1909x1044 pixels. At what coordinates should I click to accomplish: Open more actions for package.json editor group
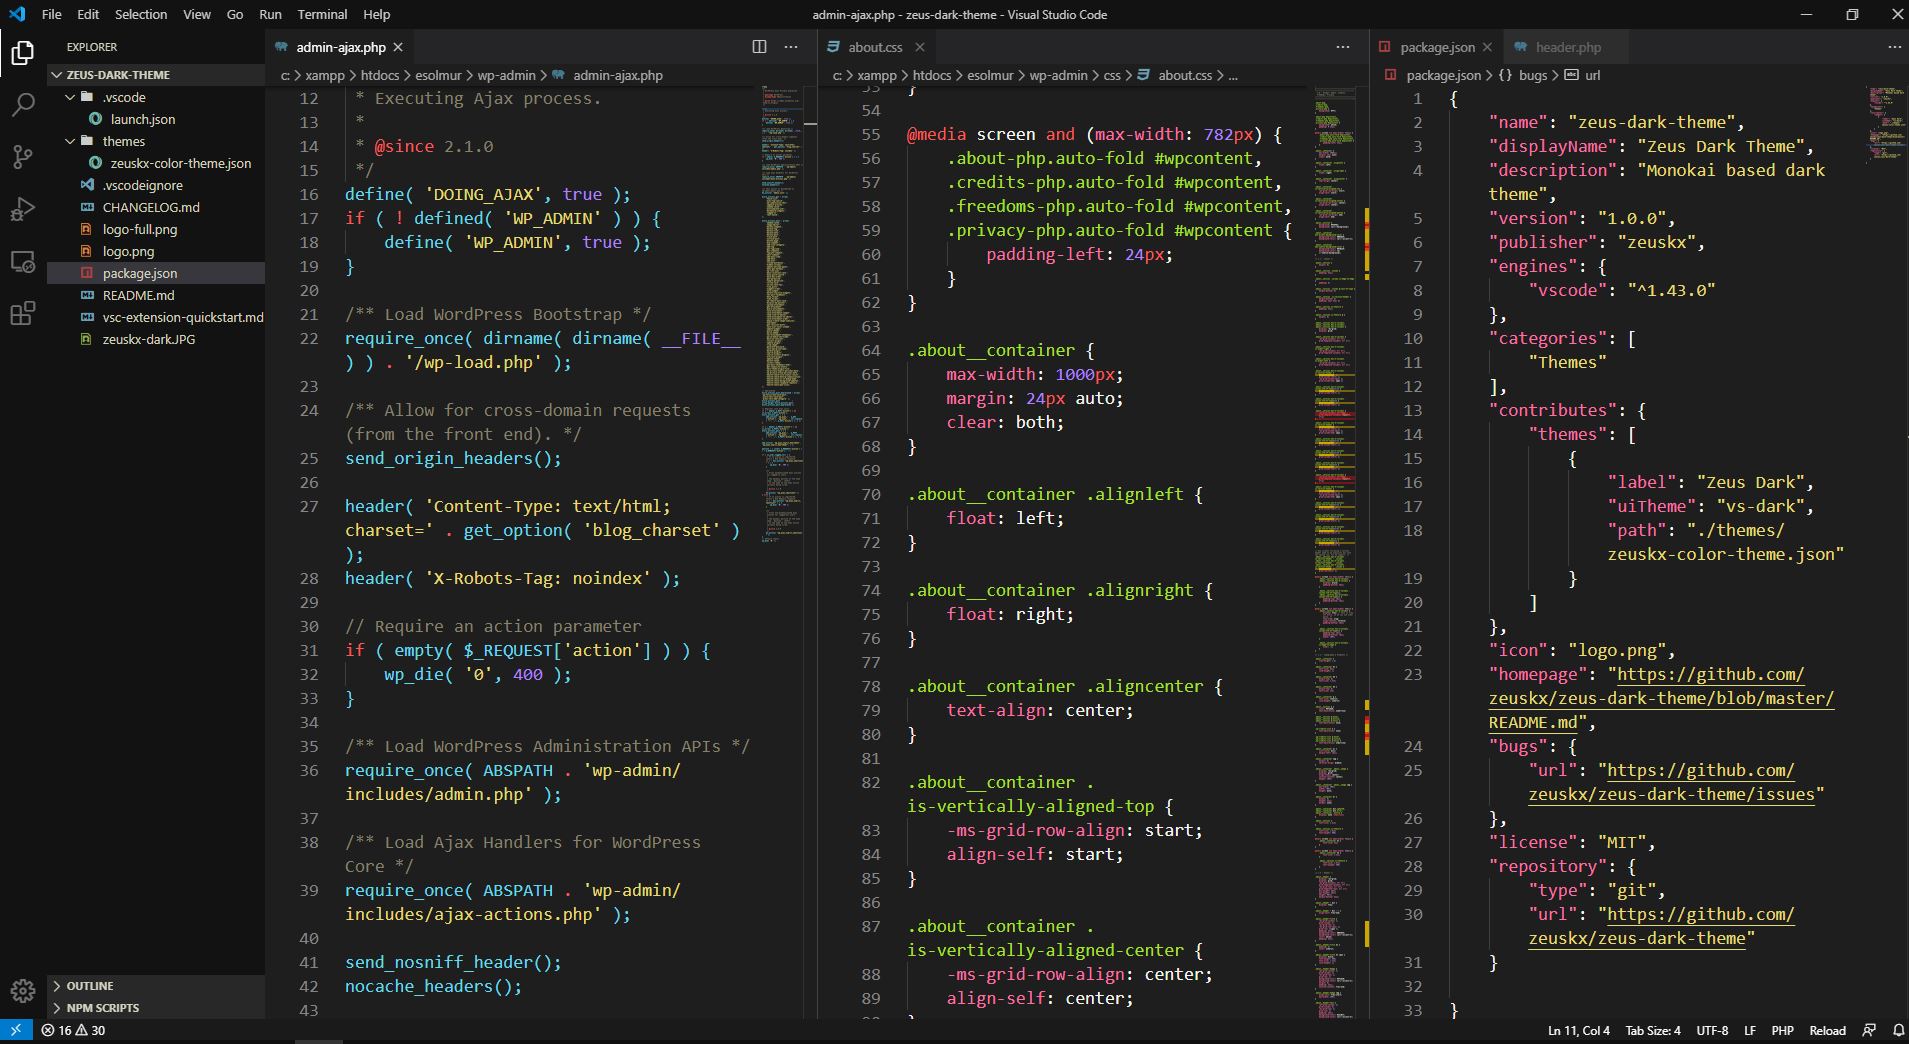click(x=1894, y=47)
